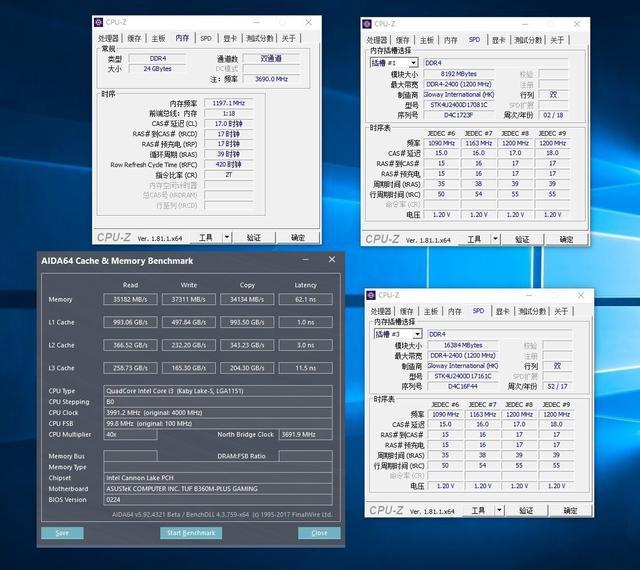This screenshot has height=570, width=640.
Task: Click serial number D4C1723F
Action: [459, 115]
